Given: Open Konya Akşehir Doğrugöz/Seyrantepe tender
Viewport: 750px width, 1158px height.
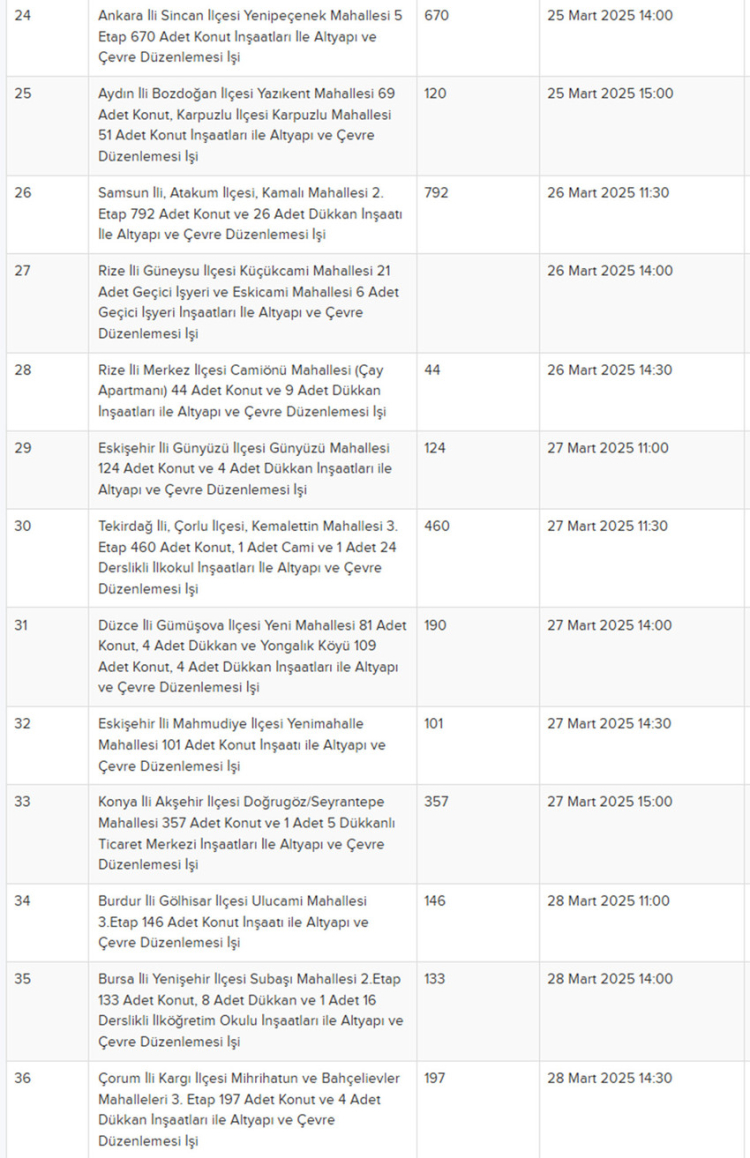Looking at the screenshot, I should (x=247, y=833).
